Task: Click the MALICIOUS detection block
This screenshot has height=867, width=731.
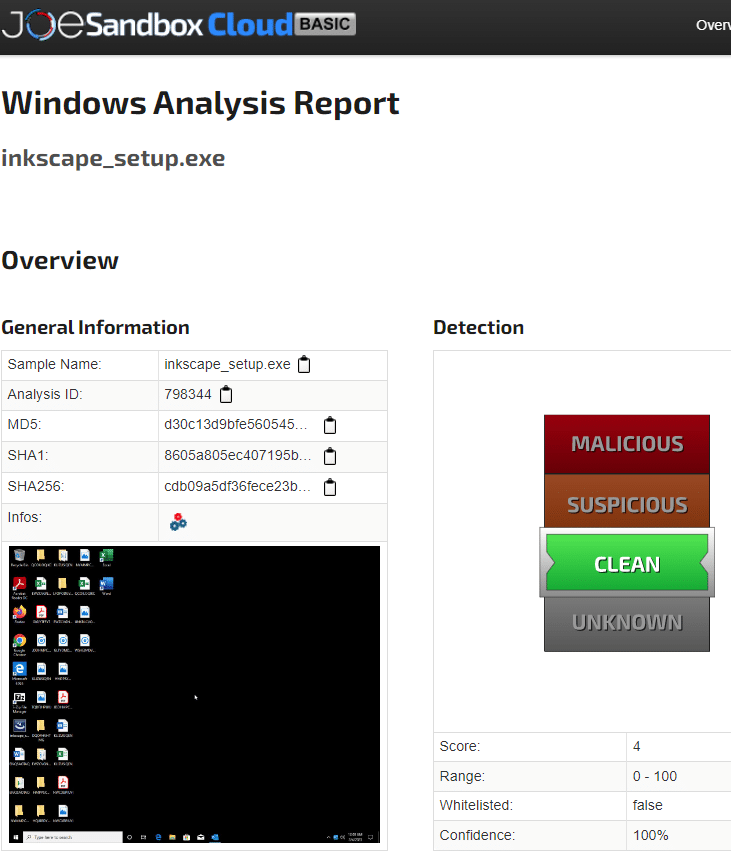Action: (x=626, y=444)
